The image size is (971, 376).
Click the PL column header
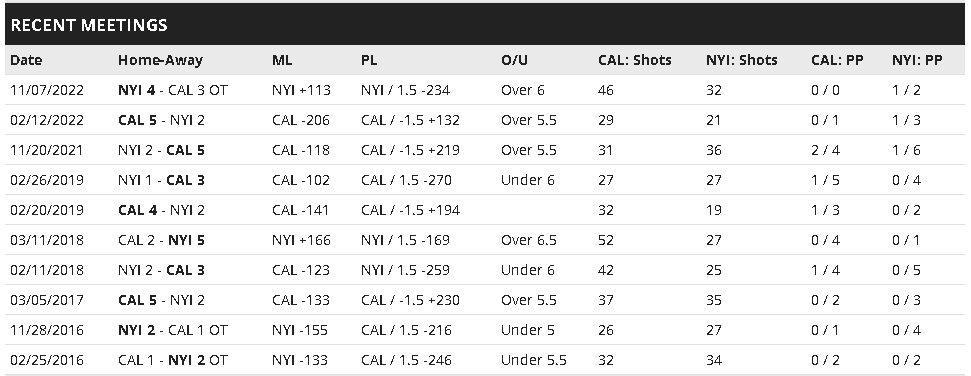tap(369, 60)
